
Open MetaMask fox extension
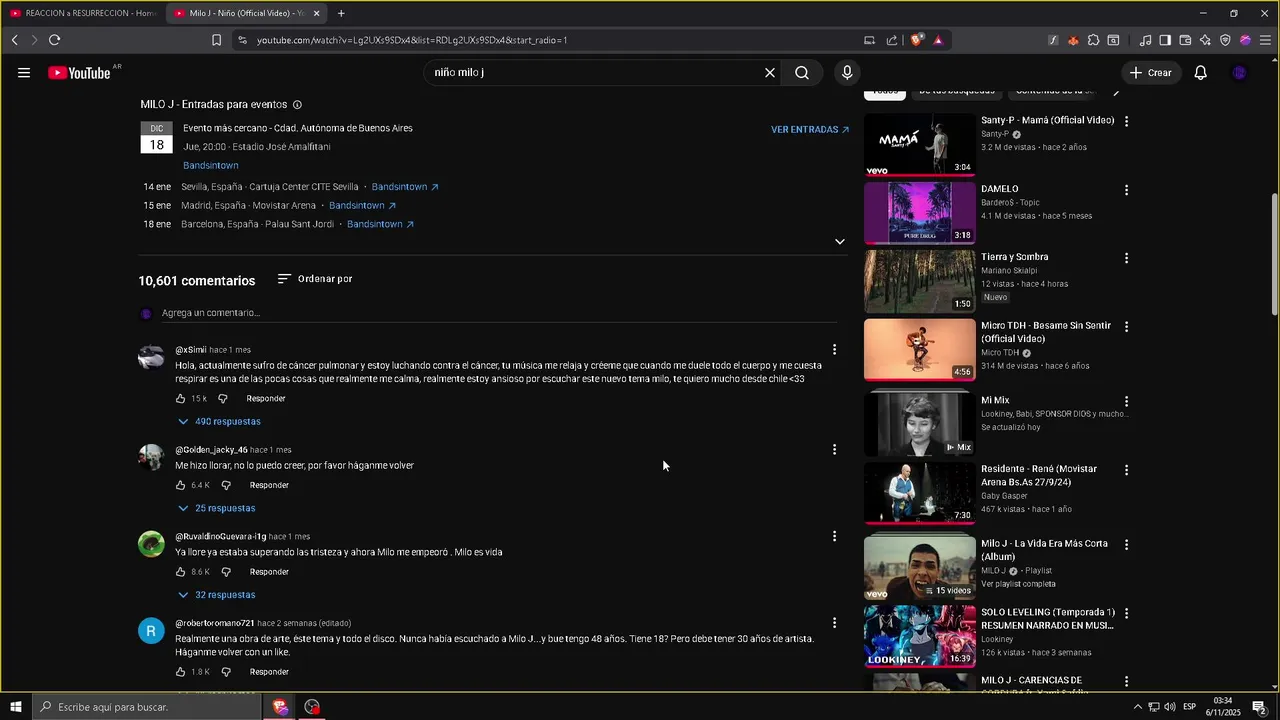click(1073, 41)
